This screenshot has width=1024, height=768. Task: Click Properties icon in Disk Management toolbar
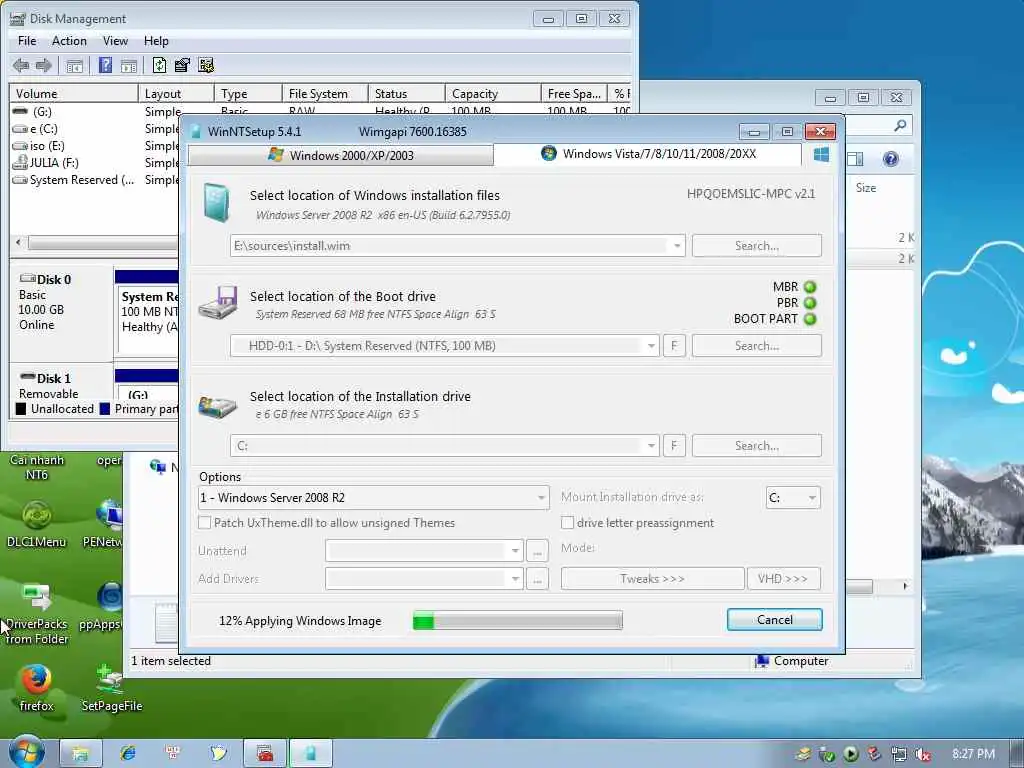pyautogui.click(x=182, y=65)
